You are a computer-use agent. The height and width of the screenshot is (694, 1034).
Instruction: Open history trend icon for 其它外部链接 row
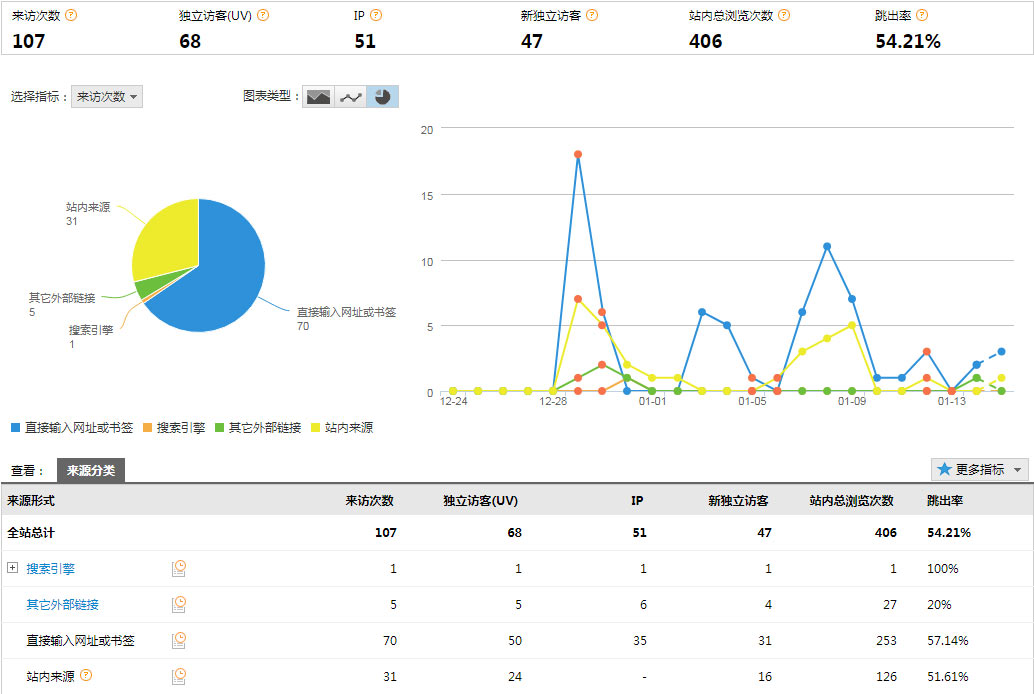(x=179, y=604)
